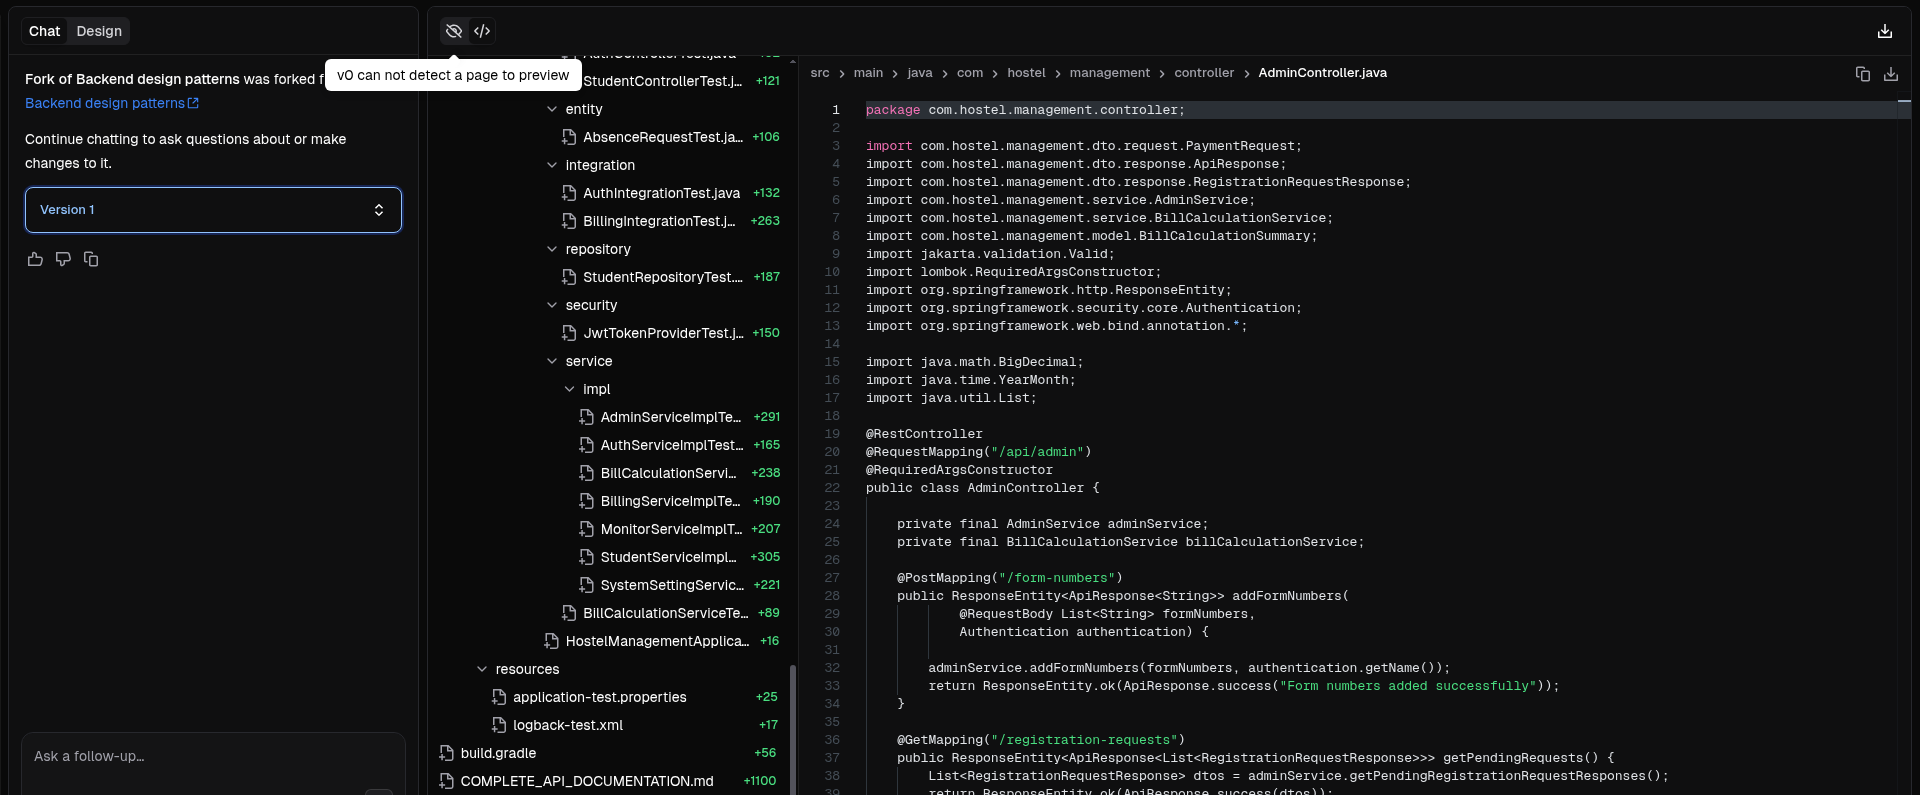1920x795 pixels.
Task: Dislike the response with the thumbs-down icon
Action: pyautogui.click(x=63, y=259)
